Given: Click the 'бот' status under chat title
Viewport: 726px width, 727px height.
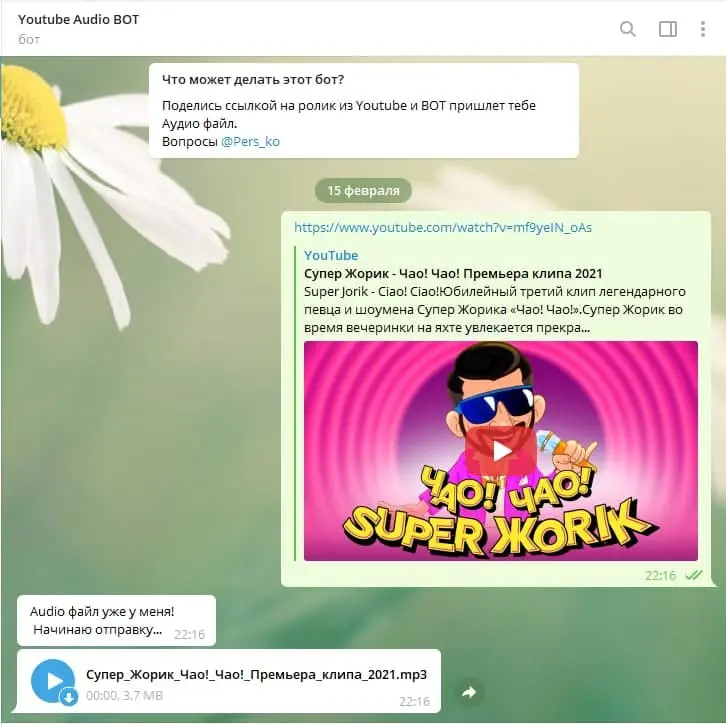Looking at the screenshot, I should [x=29, y=39].
